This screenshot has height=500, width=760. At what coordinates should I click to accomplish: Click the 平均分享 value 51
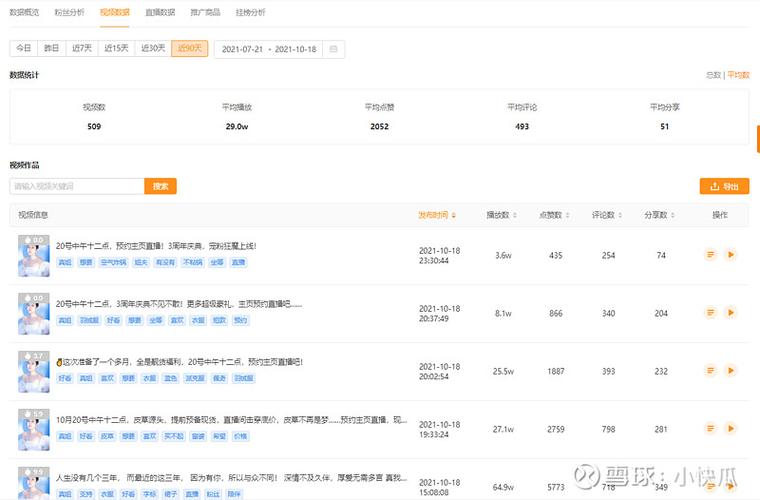coord(665,126)
